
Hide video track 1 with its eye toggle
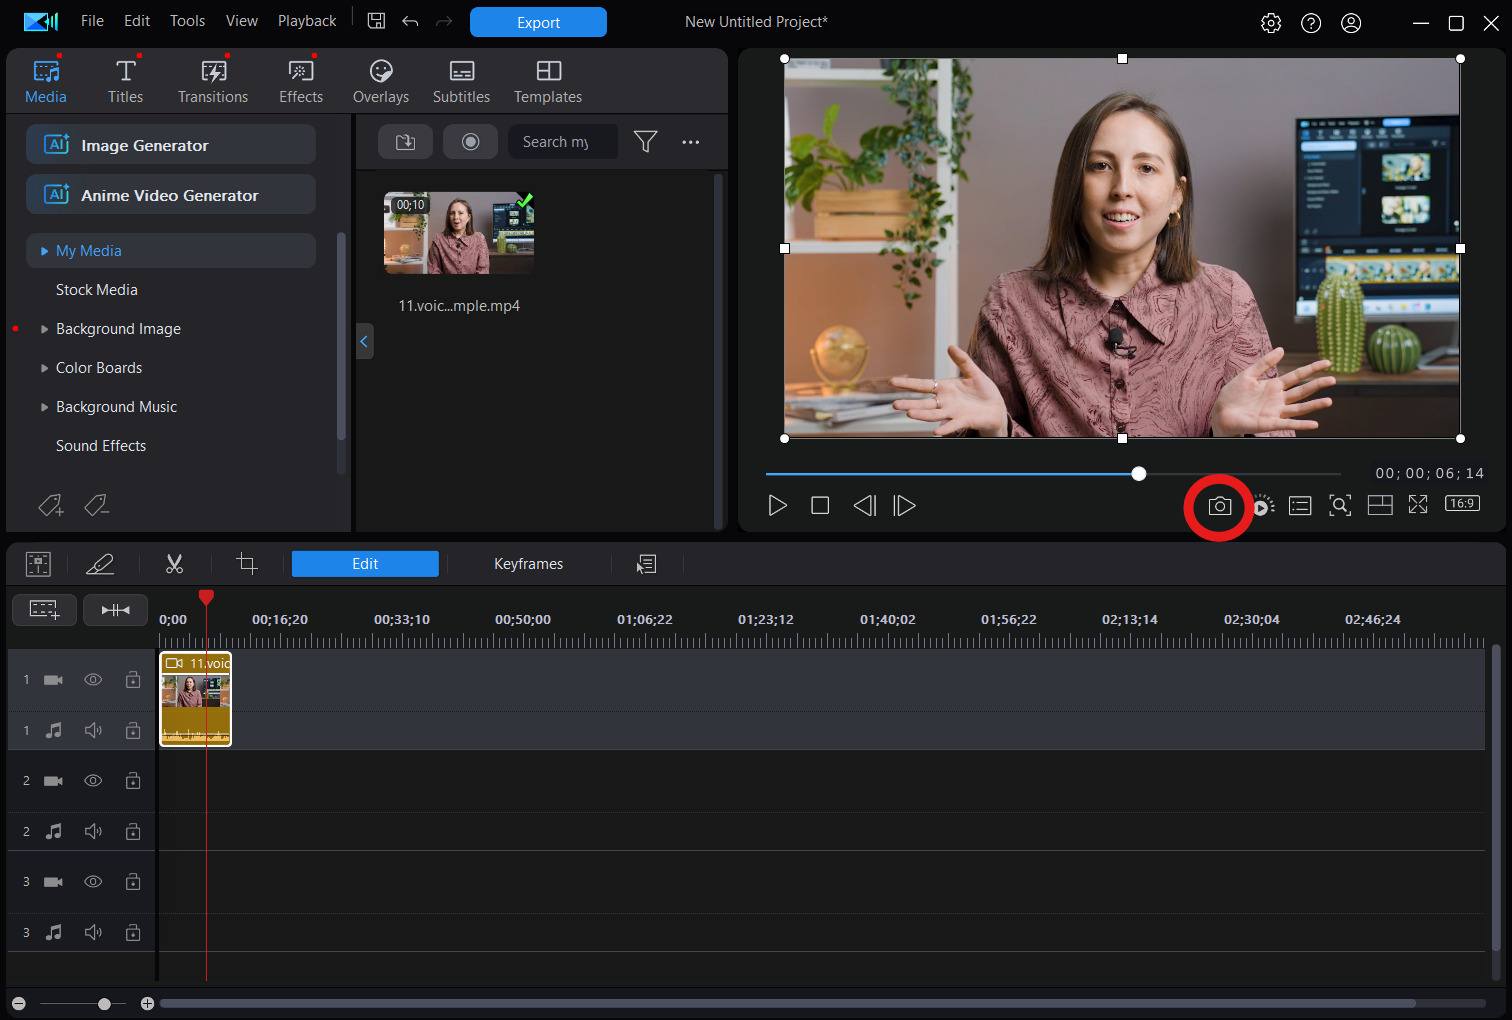pos(93,679)
